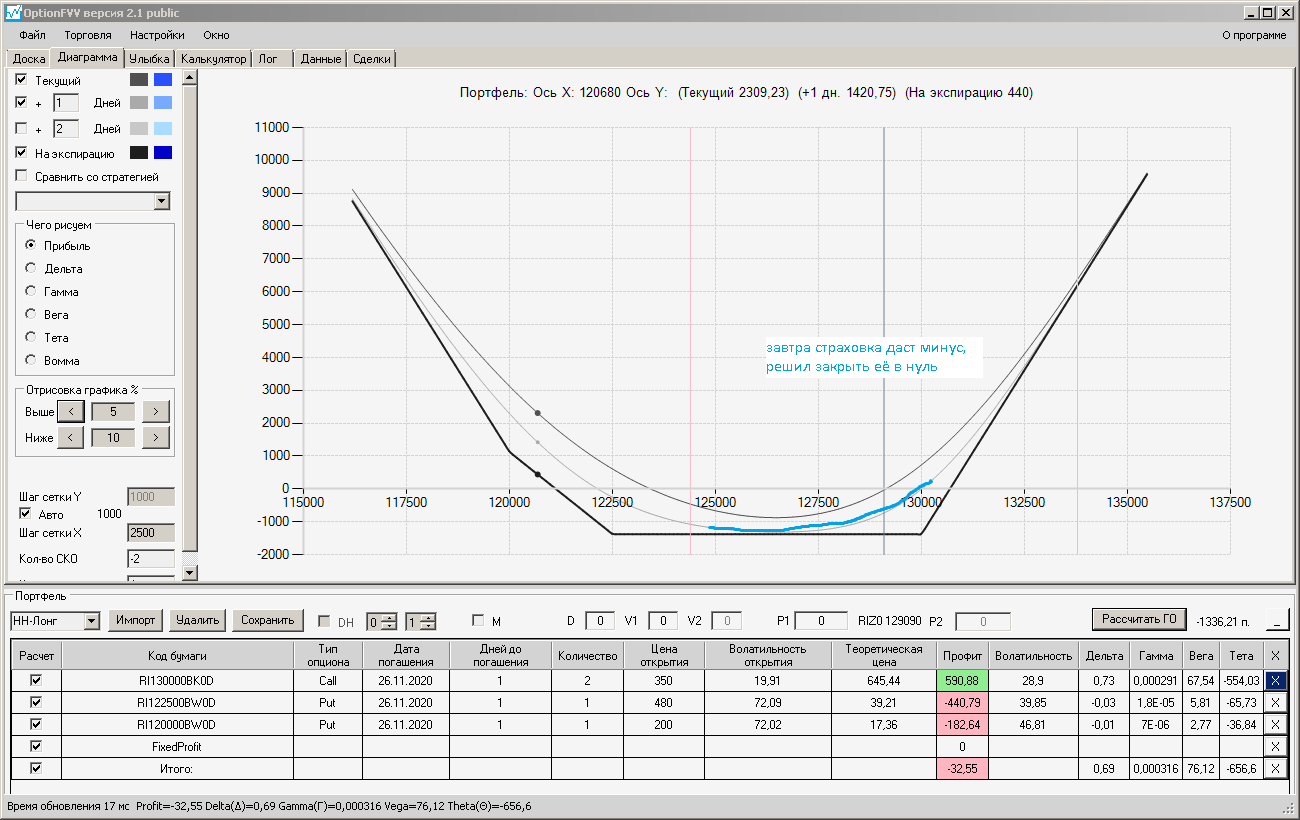This screenshot has width=1300, height=820.
Task: Select the Гамма radio option
Action: coord(31,291)
